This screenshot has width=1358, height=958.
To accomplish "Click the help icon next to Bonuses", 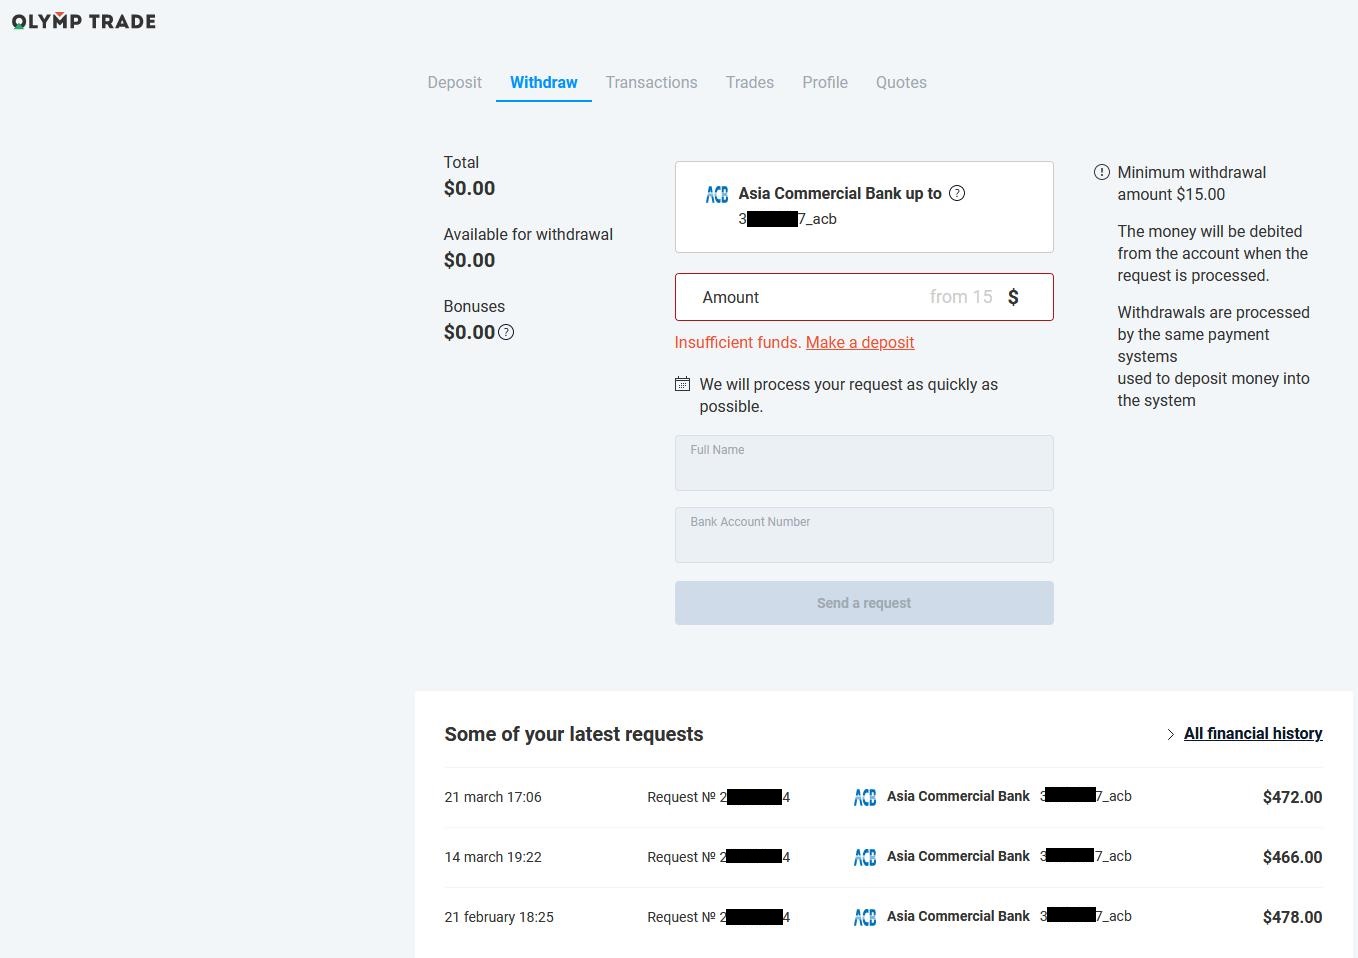I will (x=506, y=333).
